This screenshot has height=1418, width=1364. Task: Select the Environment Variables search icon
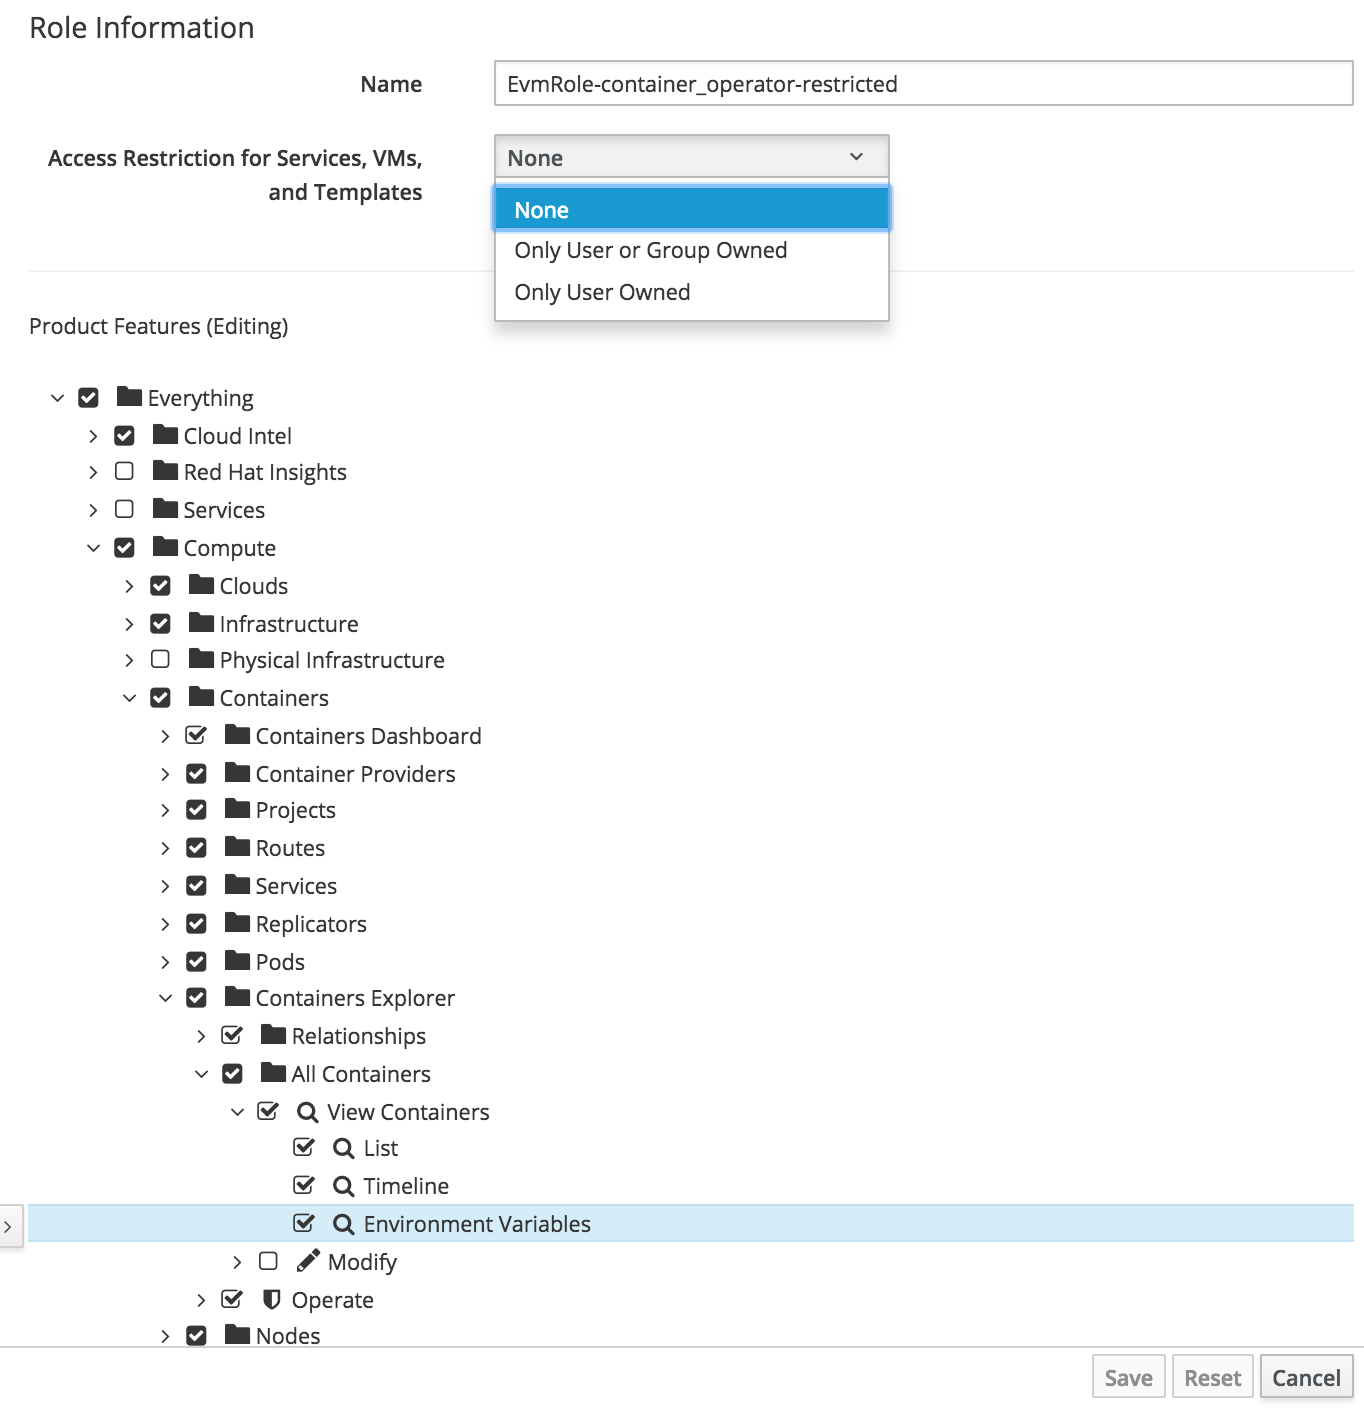click(344, 1223)
